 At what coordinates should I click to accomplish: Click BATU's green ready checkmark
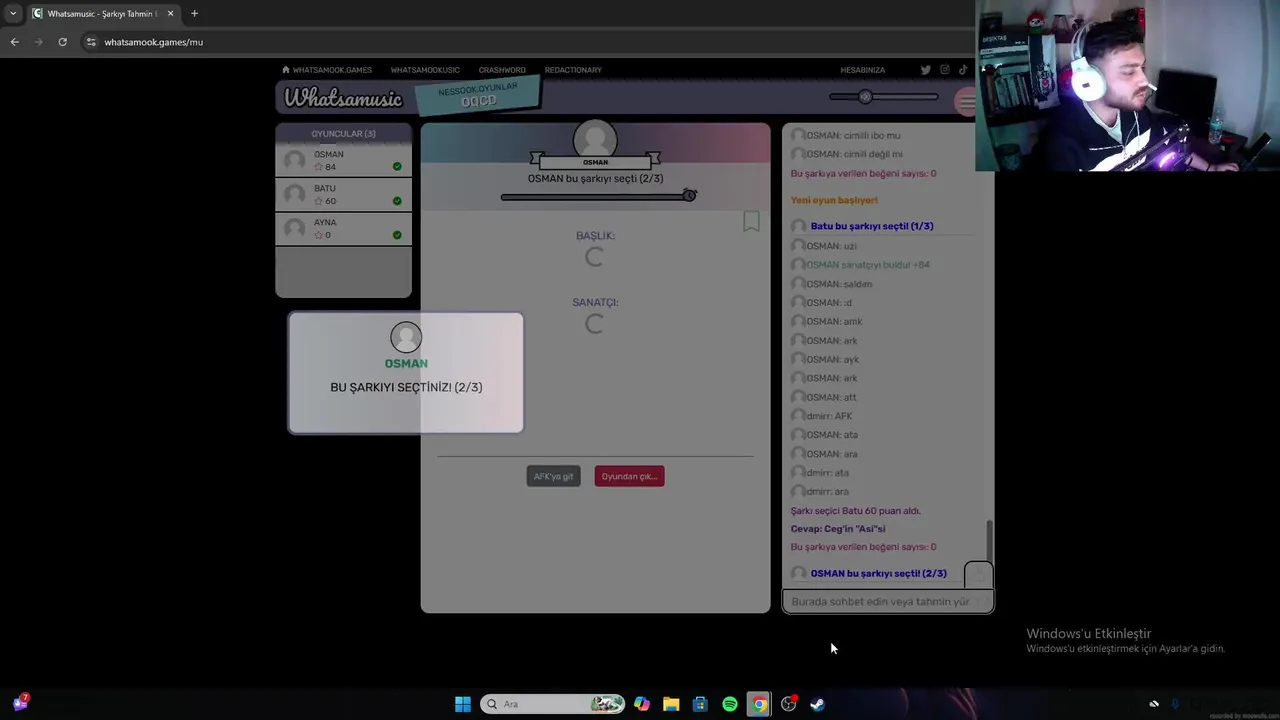click(x=397, y=201)
